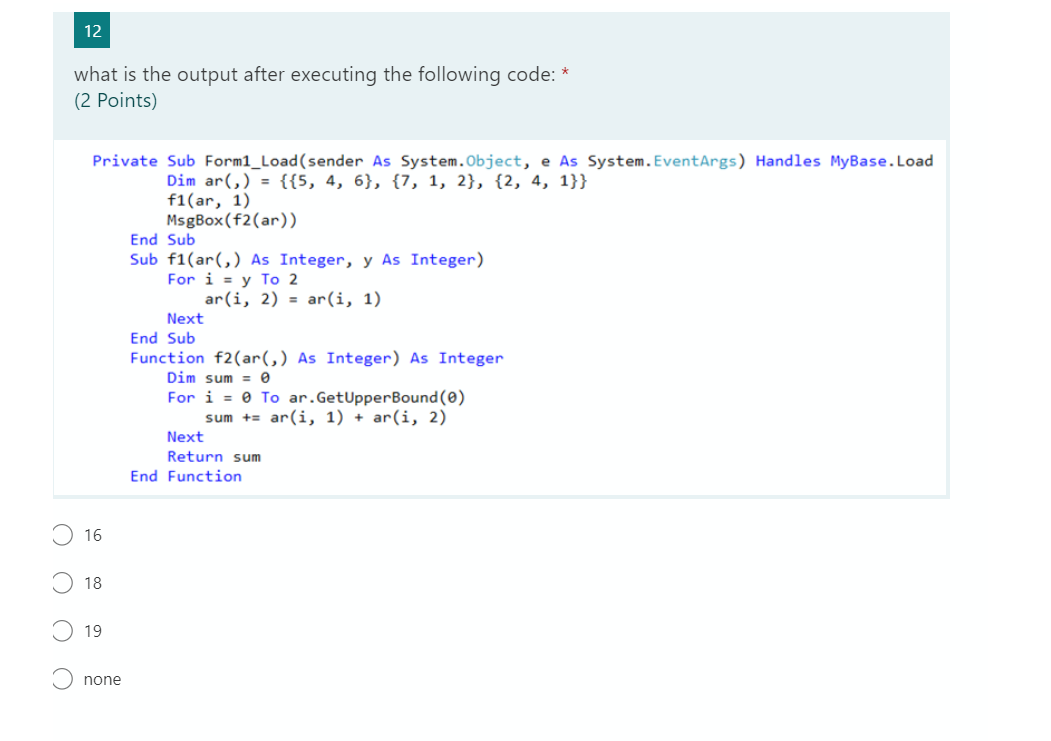Select the radio button for answer 18
Viewport: 1051px width, 741px height.
(62, 583)
